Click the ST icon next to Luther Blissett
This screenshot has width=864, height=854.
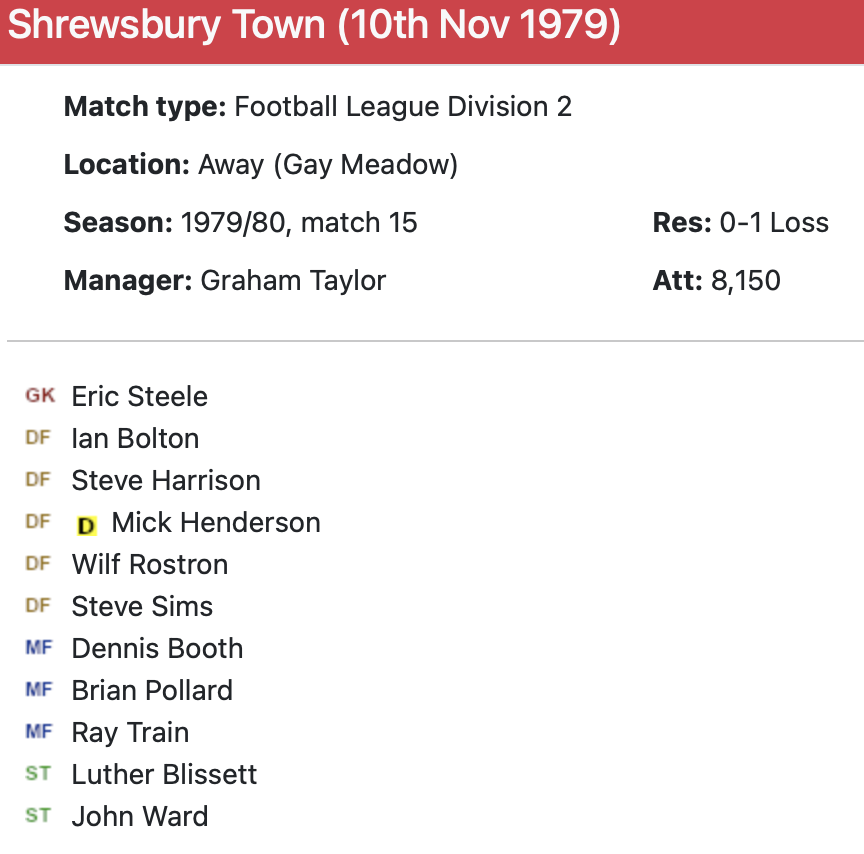(x=38, y=774)
